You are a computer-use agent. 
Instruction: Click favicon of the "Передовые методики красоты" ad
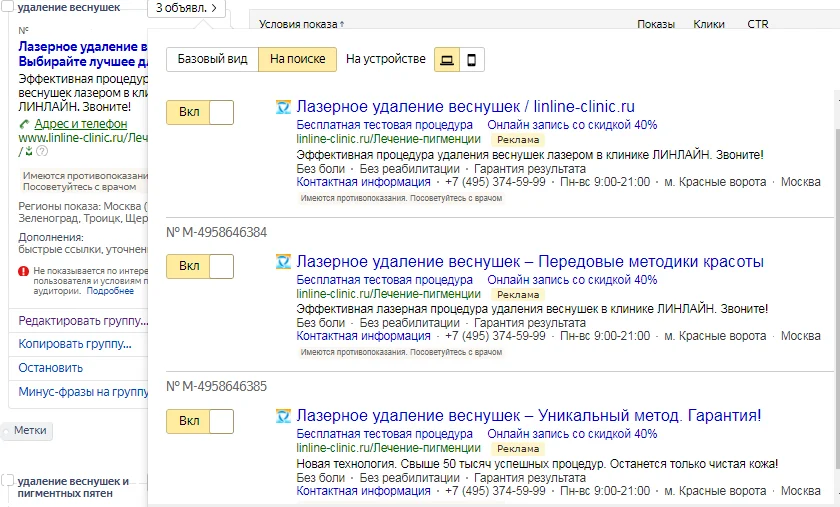pyautogui.click(x=283, y=262)
